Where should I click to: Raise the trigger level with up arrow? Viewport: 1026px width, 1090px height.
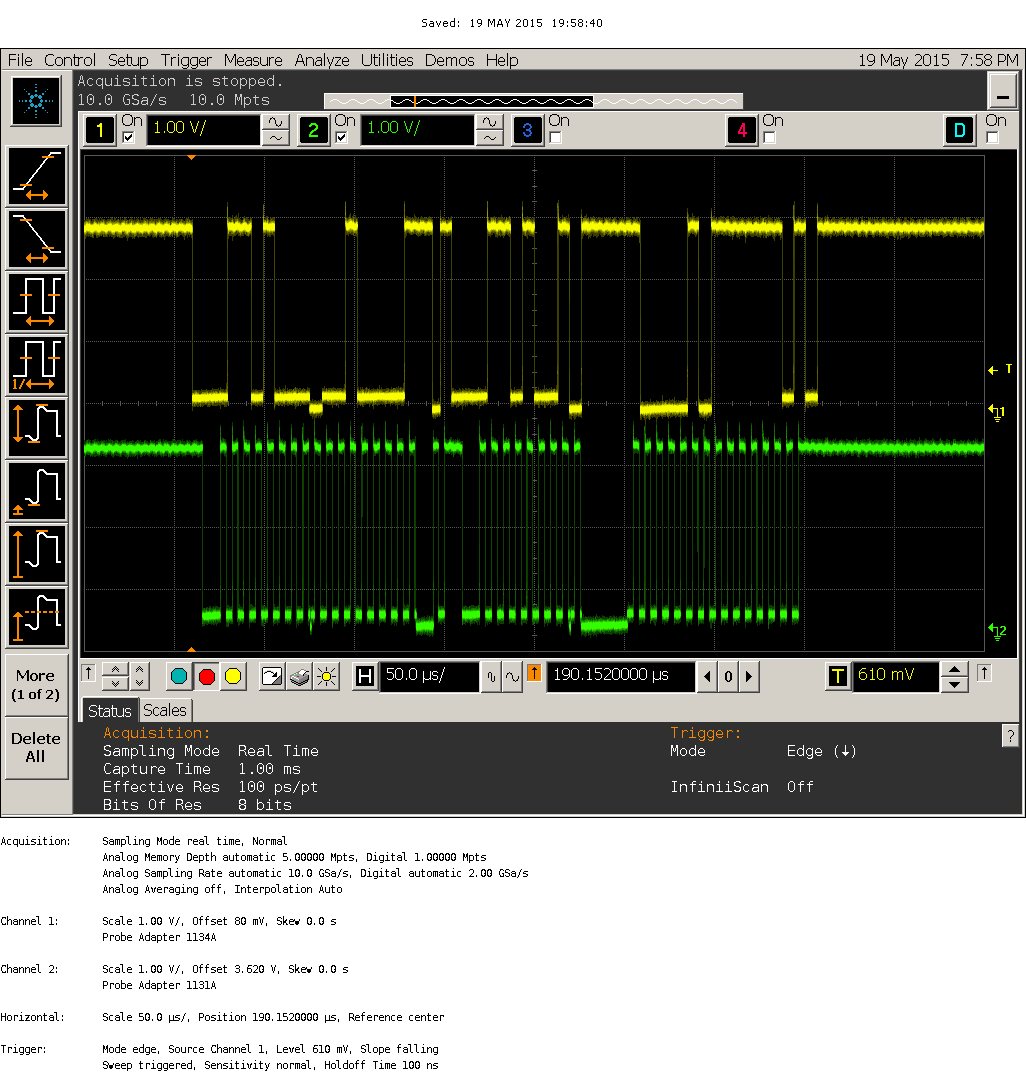pos(954,669)
